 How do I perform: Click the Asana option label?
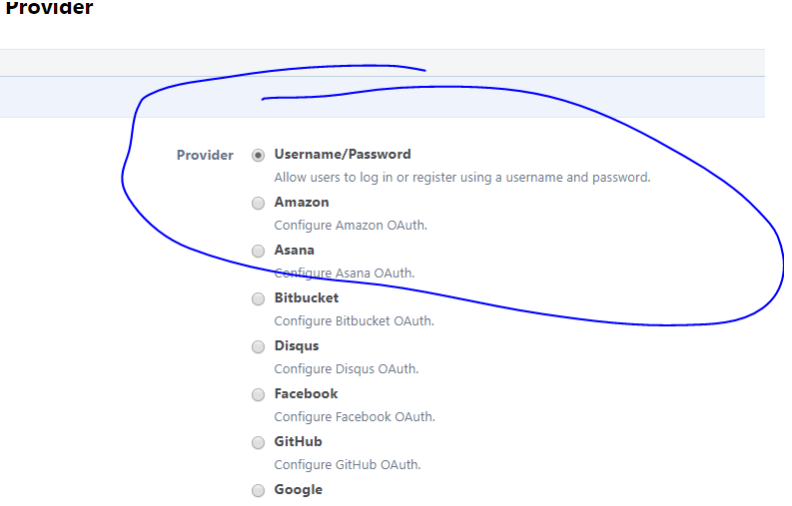[294, 250]
